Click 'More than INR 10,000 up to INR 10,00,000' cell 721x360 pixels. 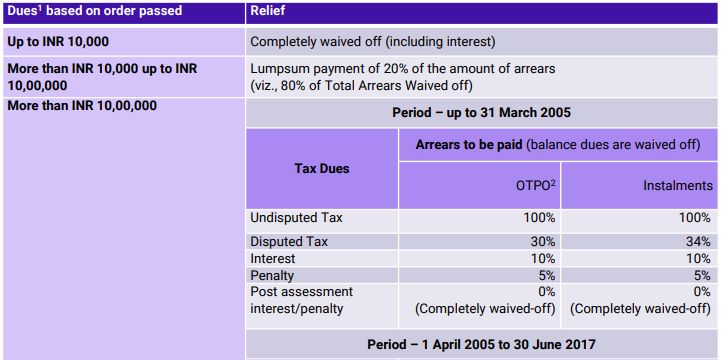(x=103, y=77)
